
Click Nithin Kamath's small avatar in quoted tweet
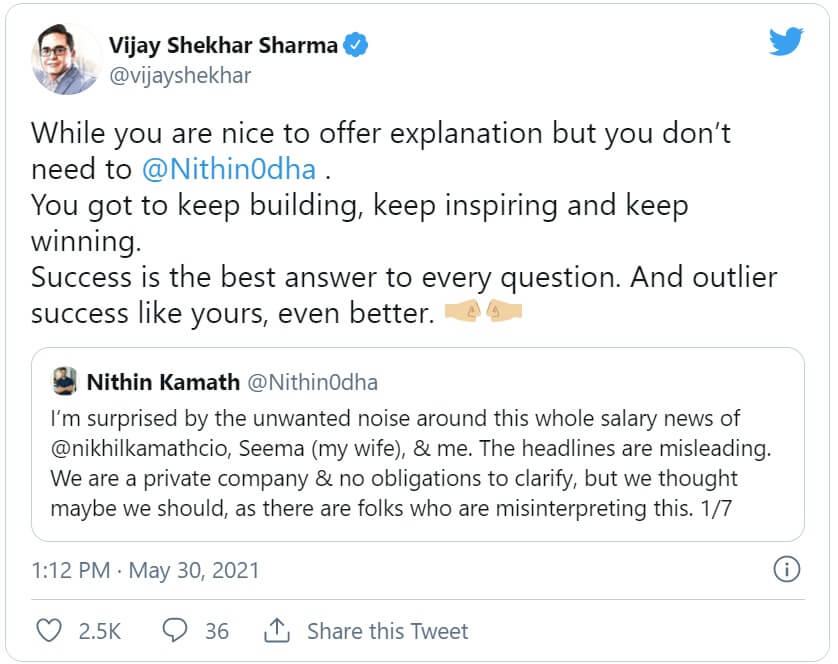tap(65, 382)
